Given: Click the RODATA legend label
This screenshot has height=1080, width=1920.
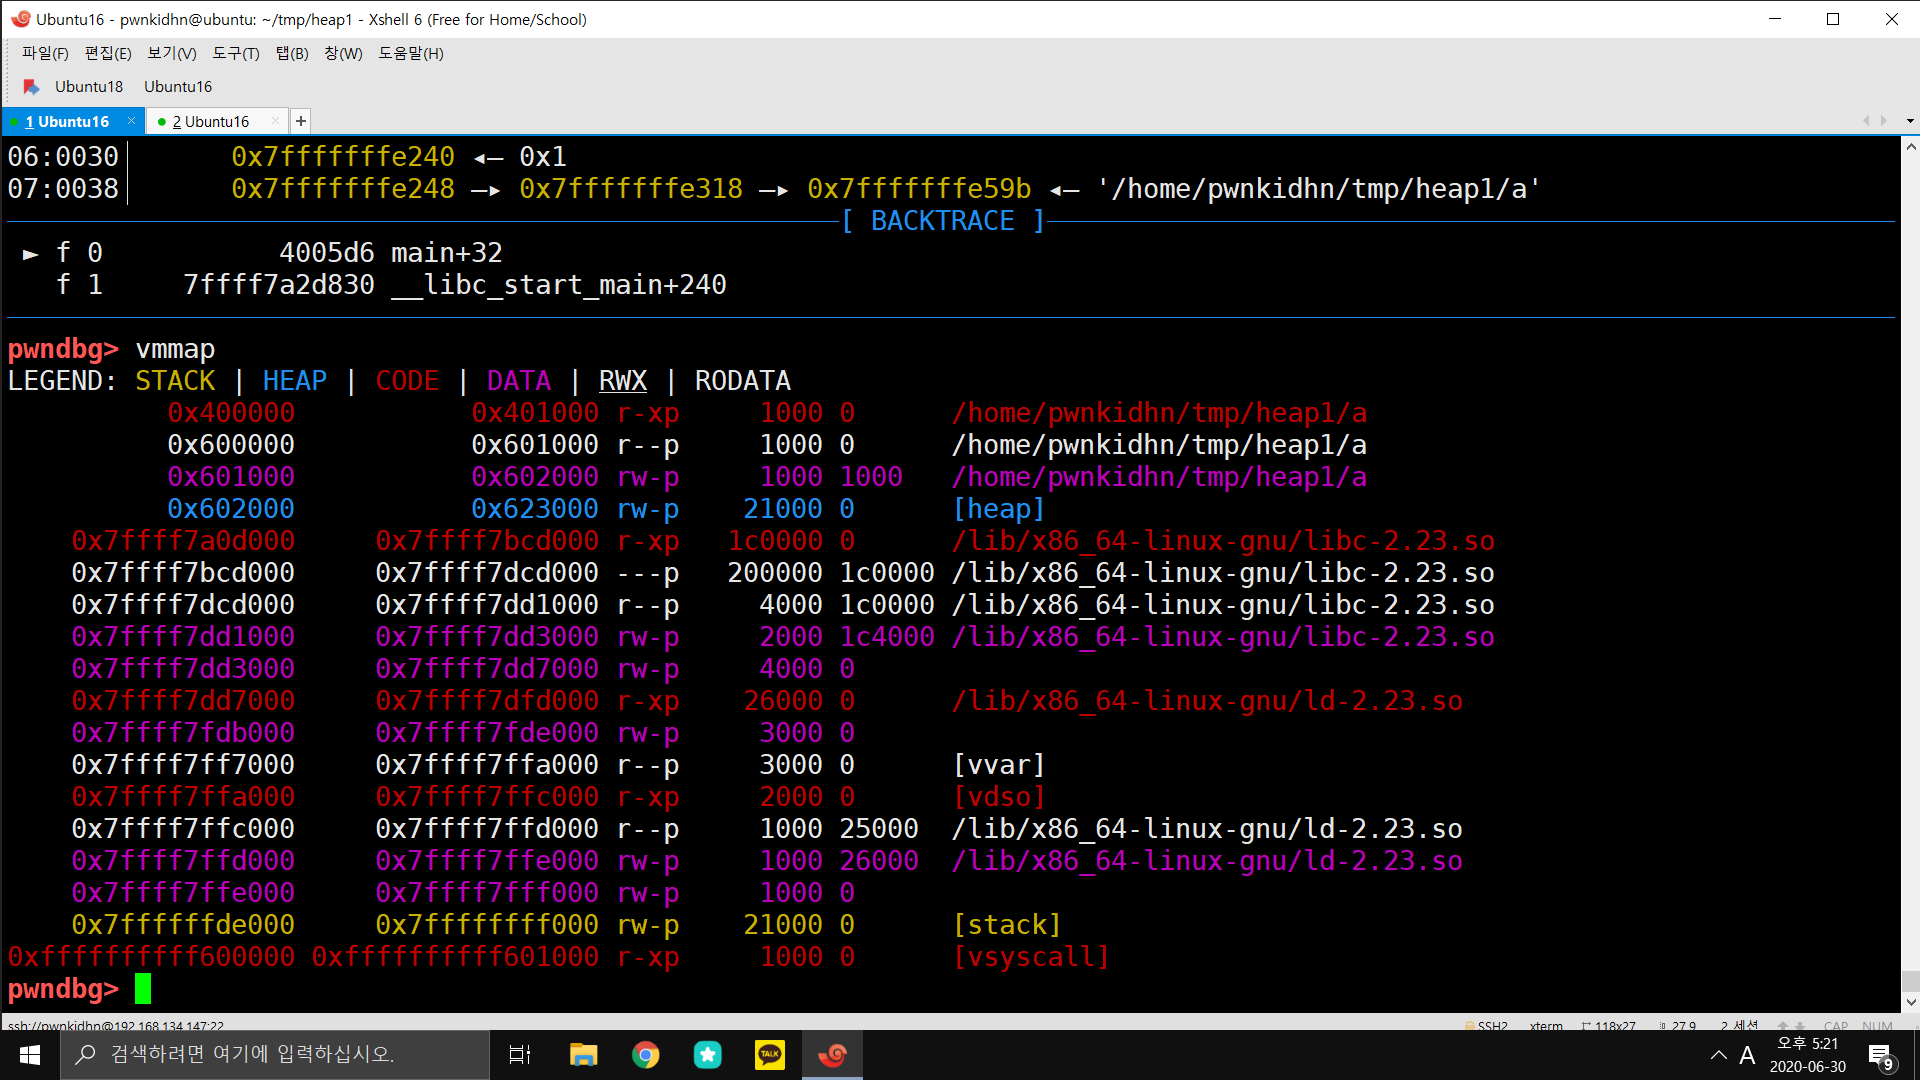Looking at the screenshot, I should (743, 381).
